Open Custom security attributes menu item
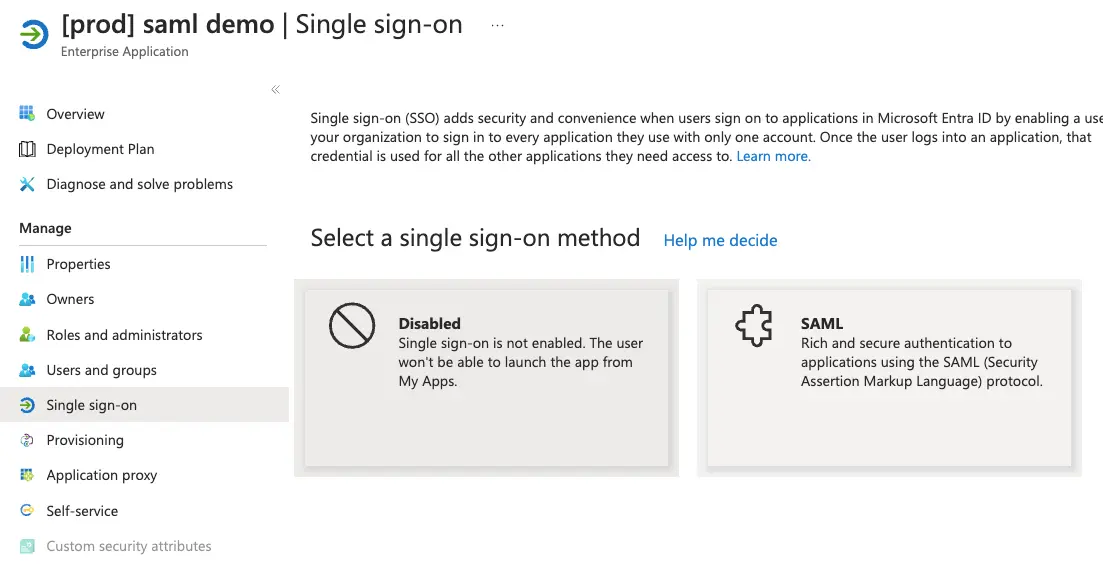The width and height of the screenshot is (1103, 576). (x=129, y=546)
